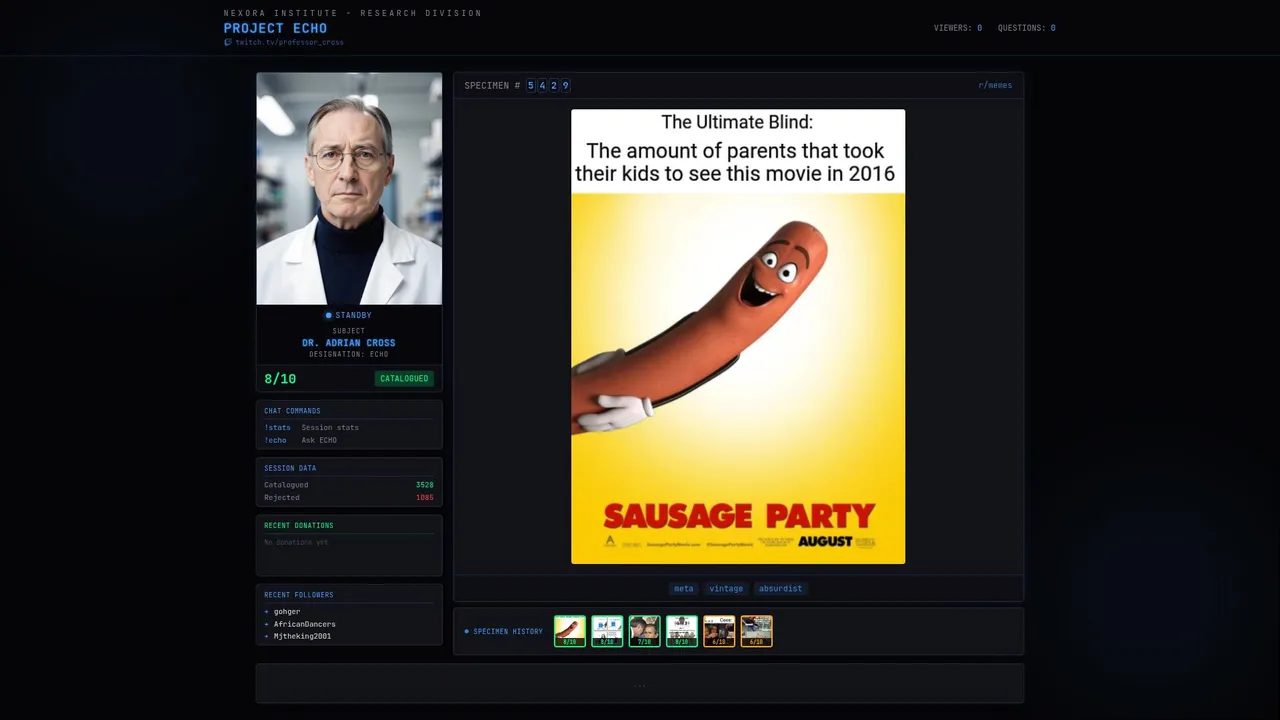
Task: Open first history thumbnail with sausage
Action: point(570,631)
